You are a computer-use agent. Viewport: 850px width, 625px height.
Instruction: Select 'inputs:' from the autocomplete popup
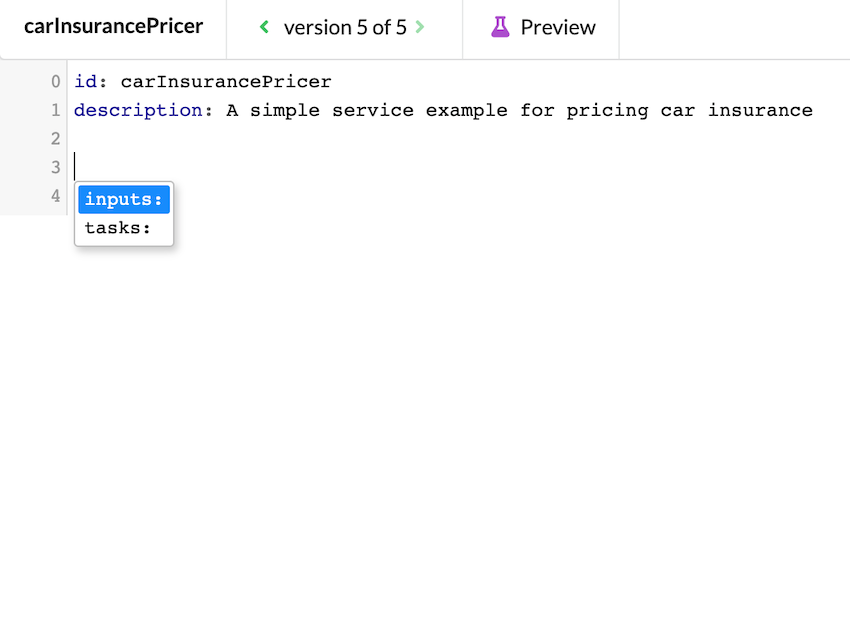(124, 199)
